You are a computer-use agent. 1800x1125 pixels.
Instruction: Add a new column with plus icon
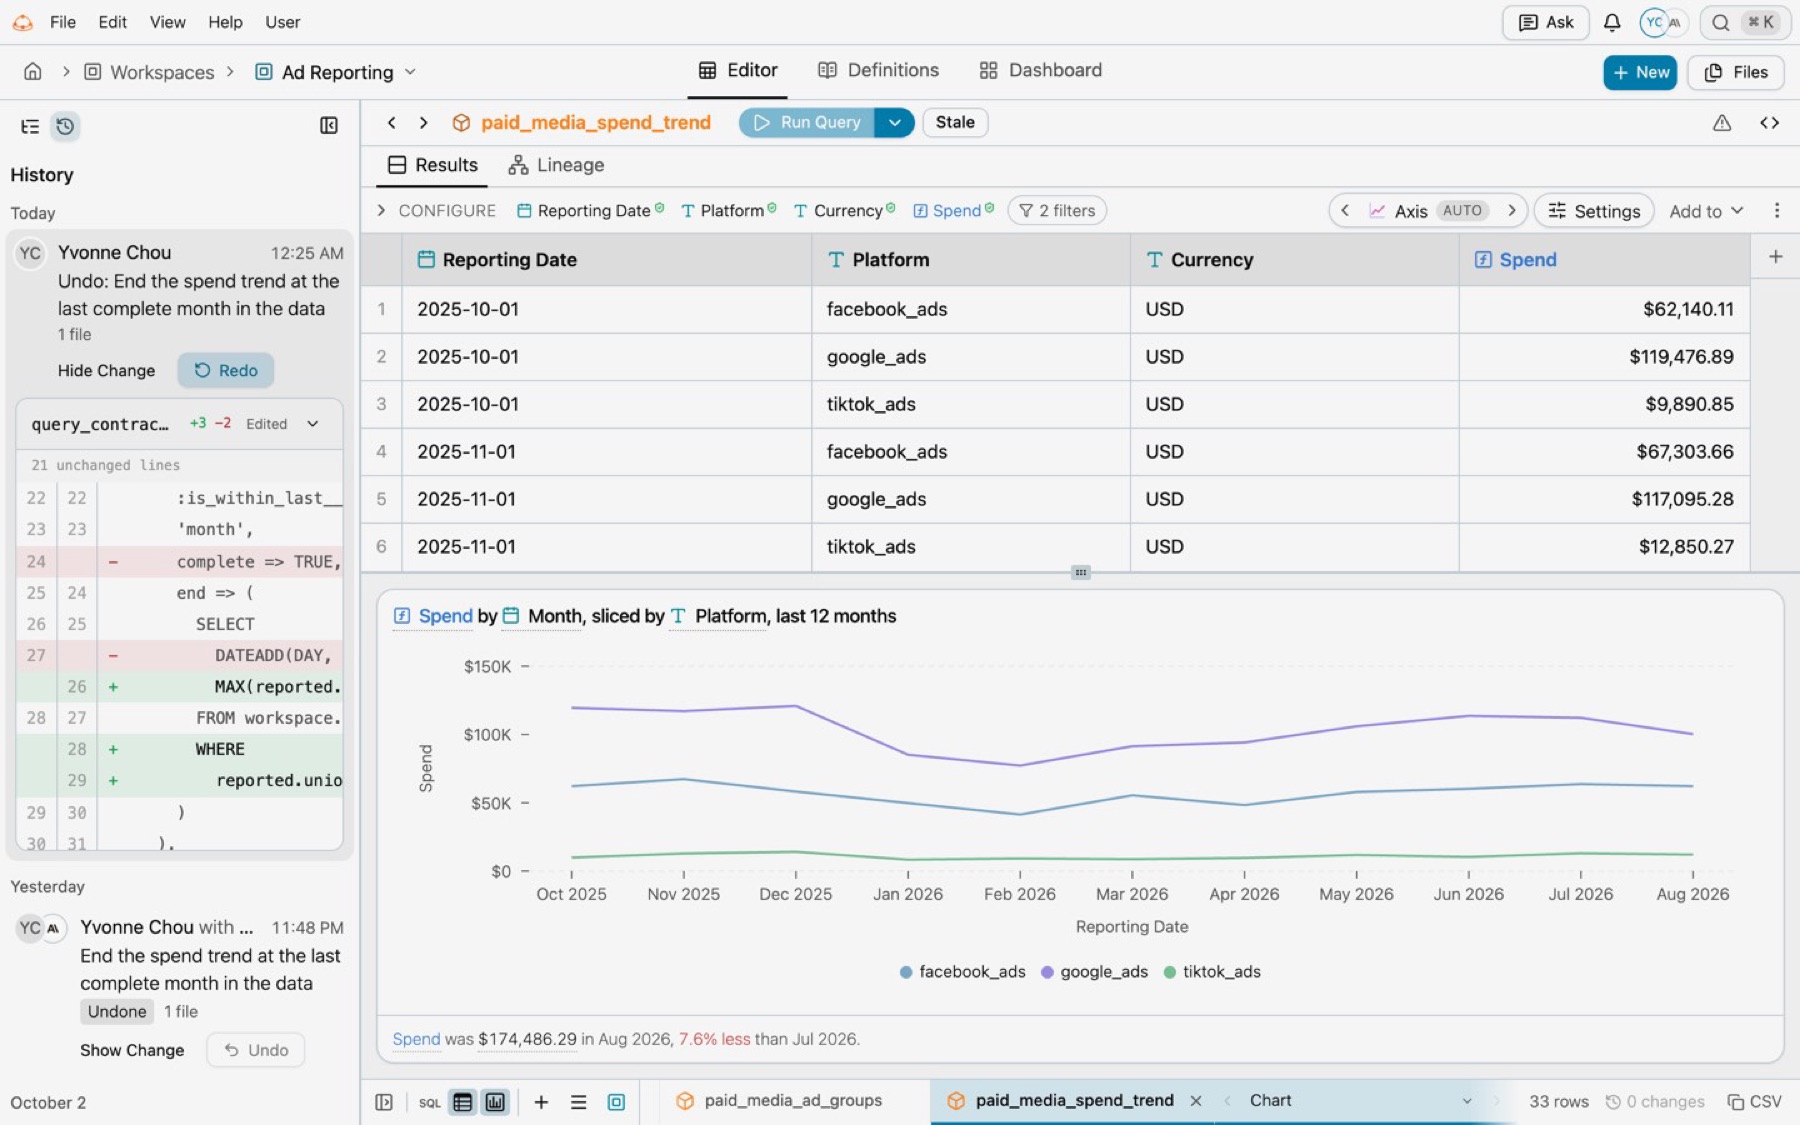1775,257
